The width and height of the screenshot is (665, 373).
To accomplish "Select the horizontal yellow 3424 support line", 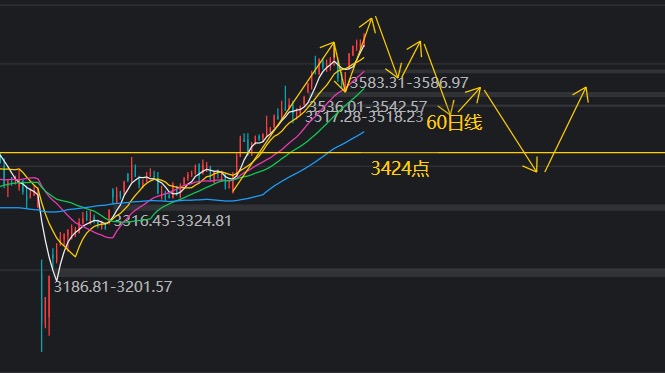I will pyautogui.click(x=332, y=153).
